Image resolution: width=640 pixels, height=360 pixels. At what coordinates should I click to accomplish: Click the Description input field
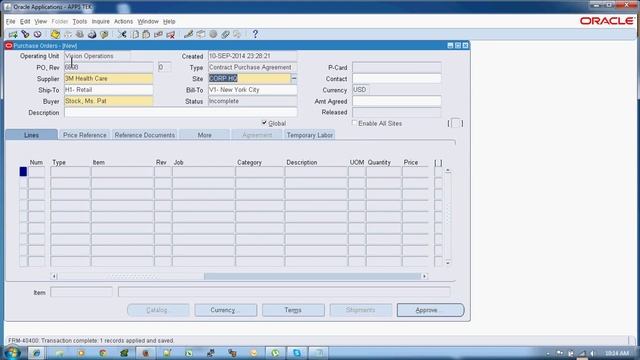click(x=180, y=112)
